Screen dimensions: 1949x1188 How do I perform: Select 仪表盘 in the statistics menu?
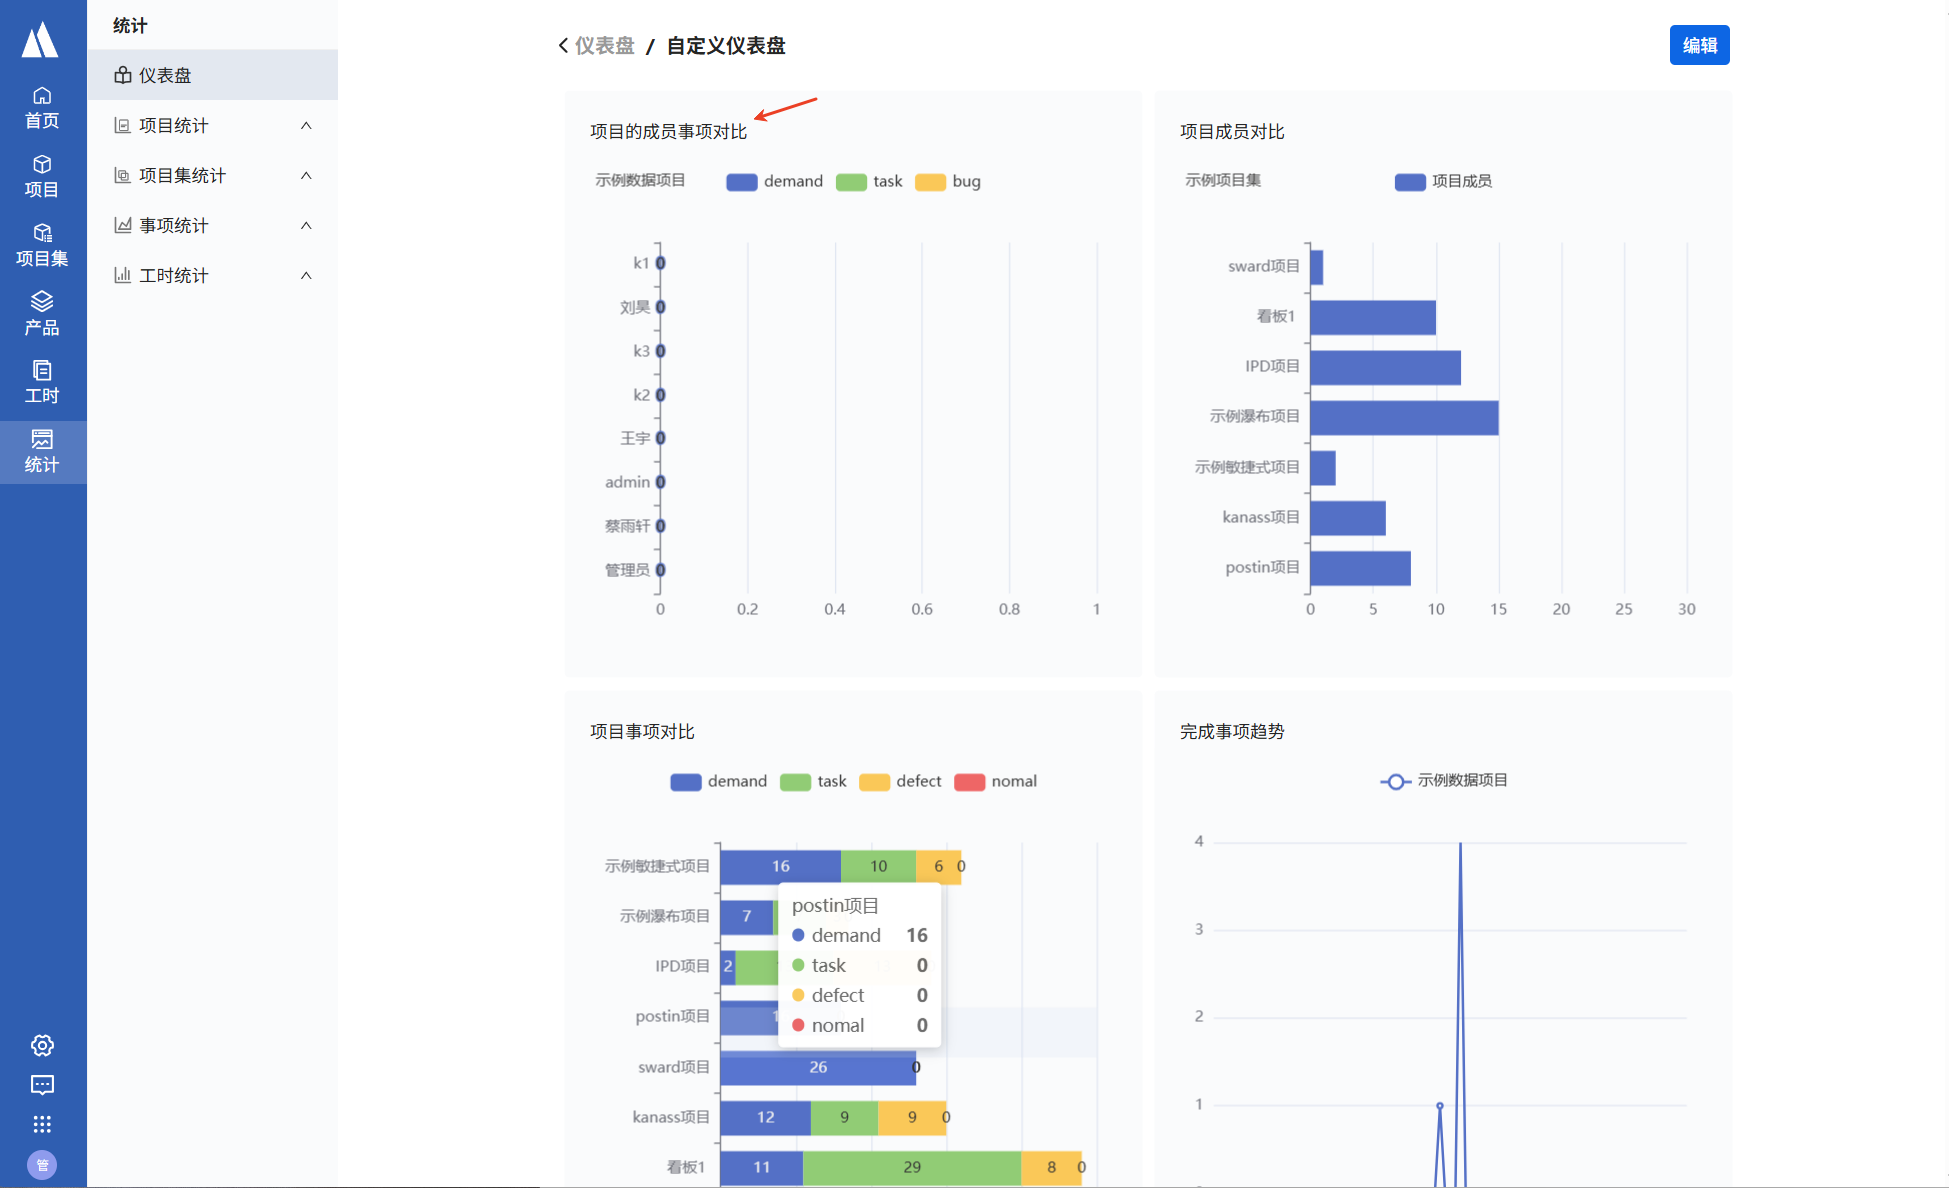[165, 75]
